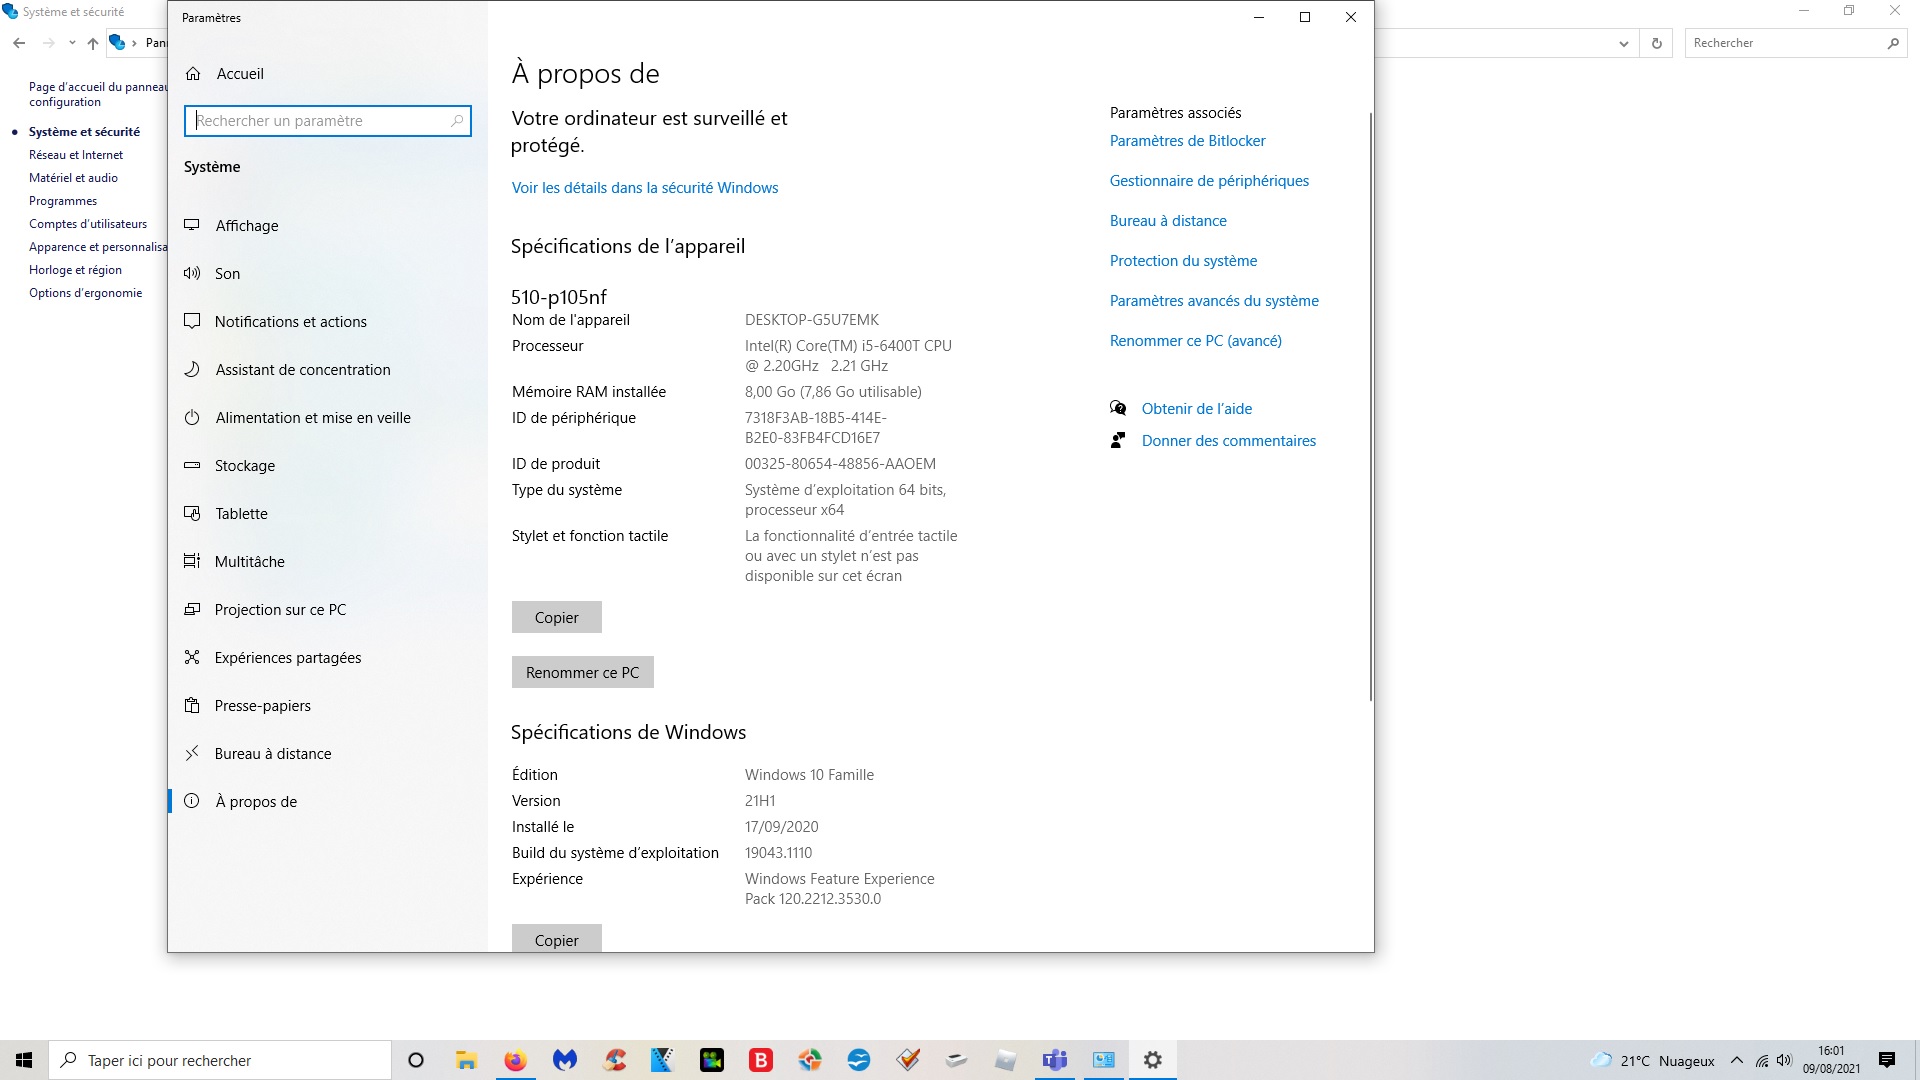The height and width of the screenshot is (1080, 1920).
Task: Open Gestionnaire de périphériques link
Action: click(x=1209, y=181)
